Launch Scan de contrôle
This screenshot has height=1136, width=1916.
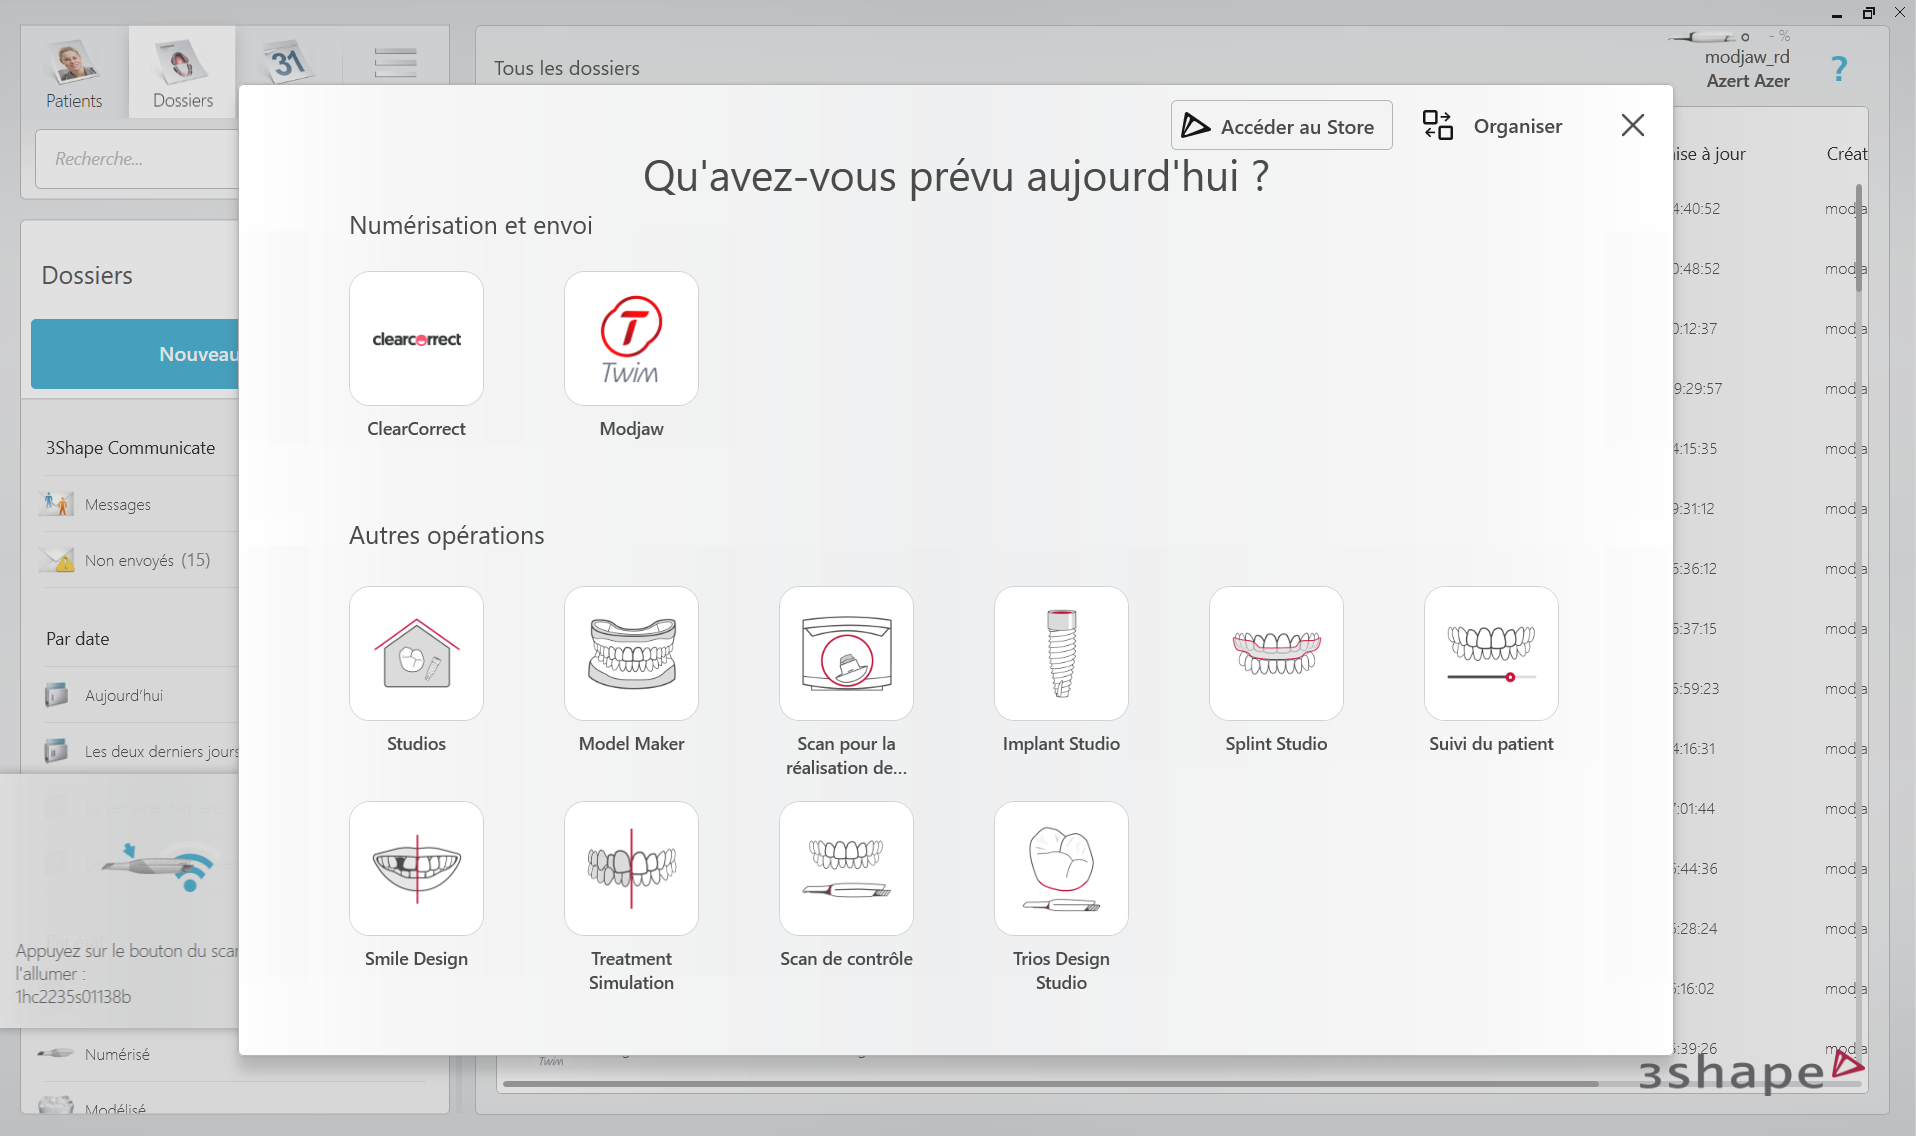click(846, 869)
